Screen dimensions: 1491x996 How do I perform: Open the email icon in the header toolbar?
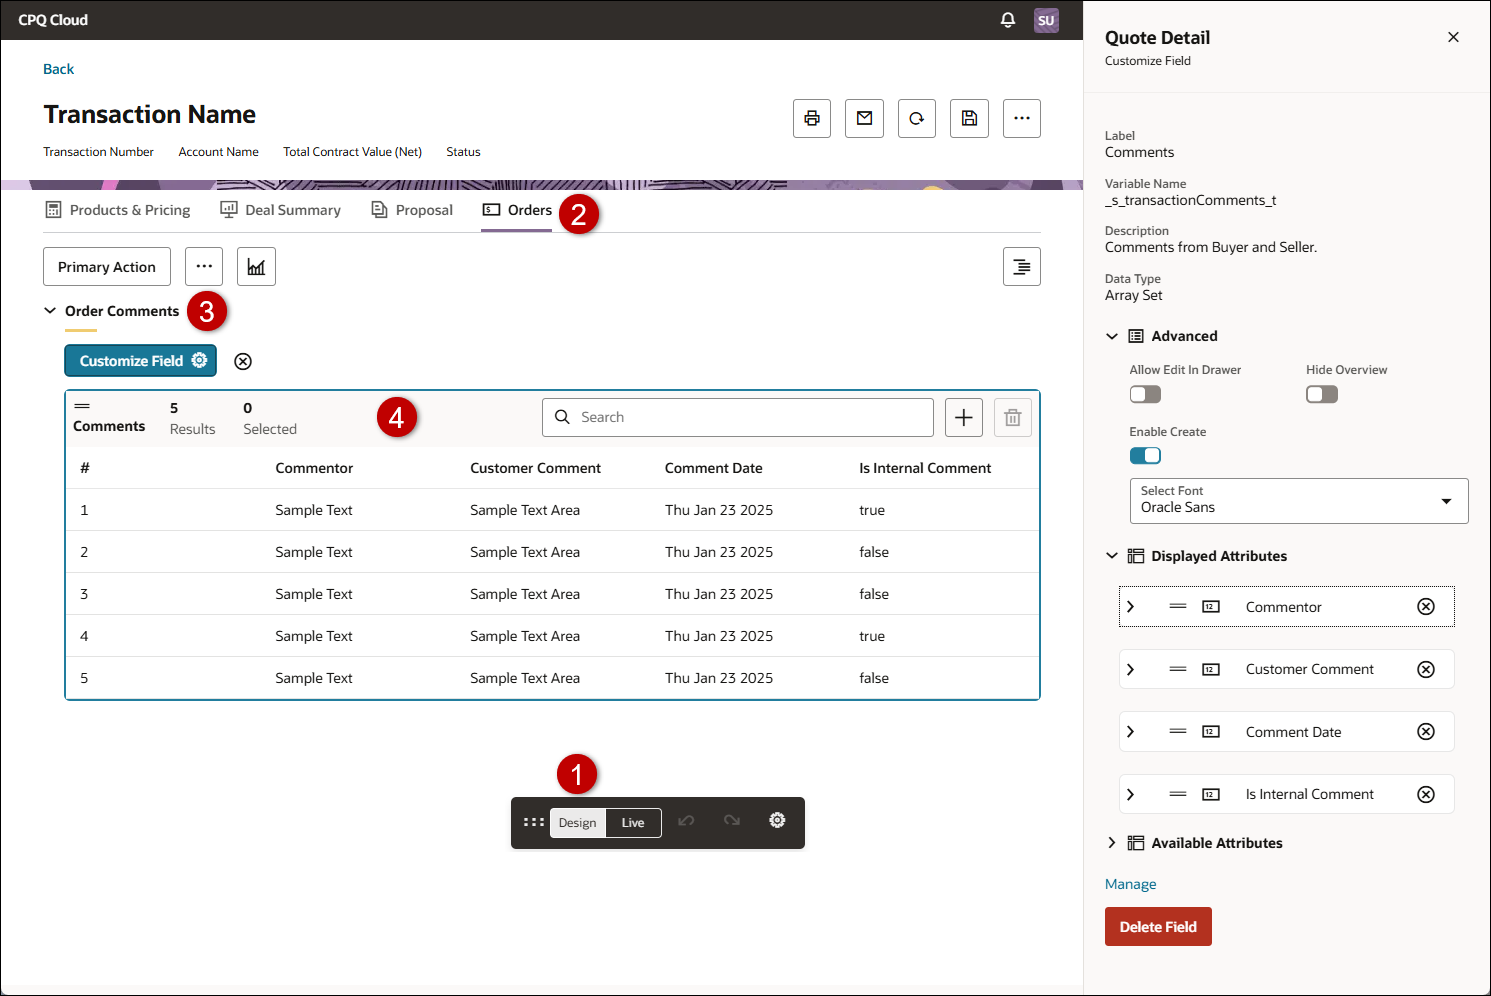tap(864, 118)
